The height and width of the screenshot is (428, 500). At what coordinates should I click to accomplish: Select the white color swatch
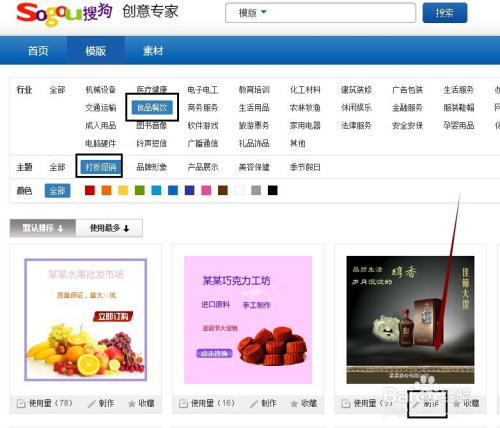[239, 190]
